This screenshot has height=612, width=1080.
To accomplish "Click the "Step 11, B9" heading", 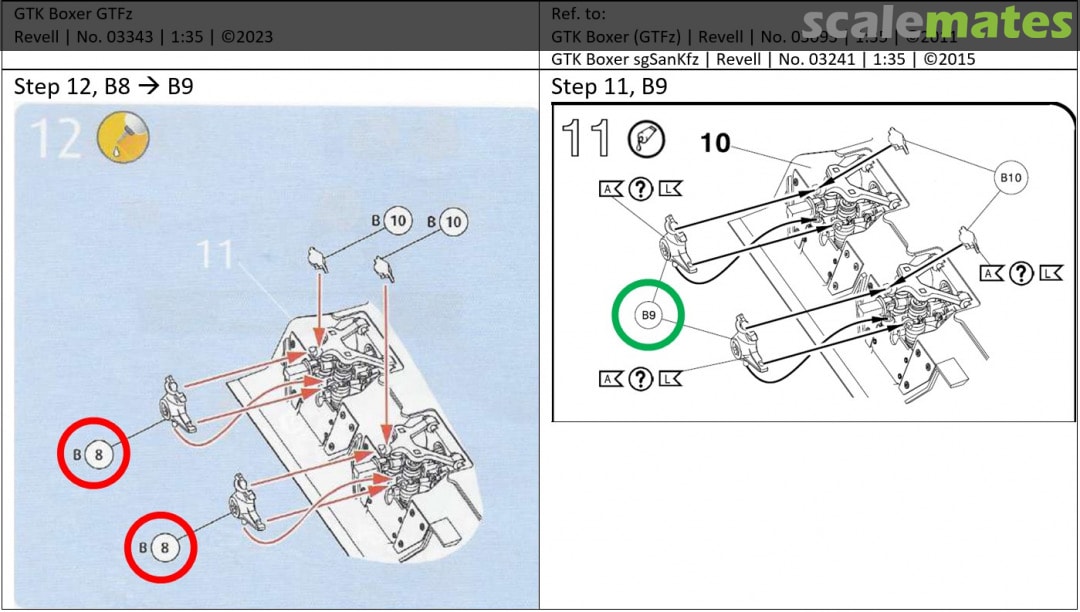I will pyautogui.click(x=609, y=87).
